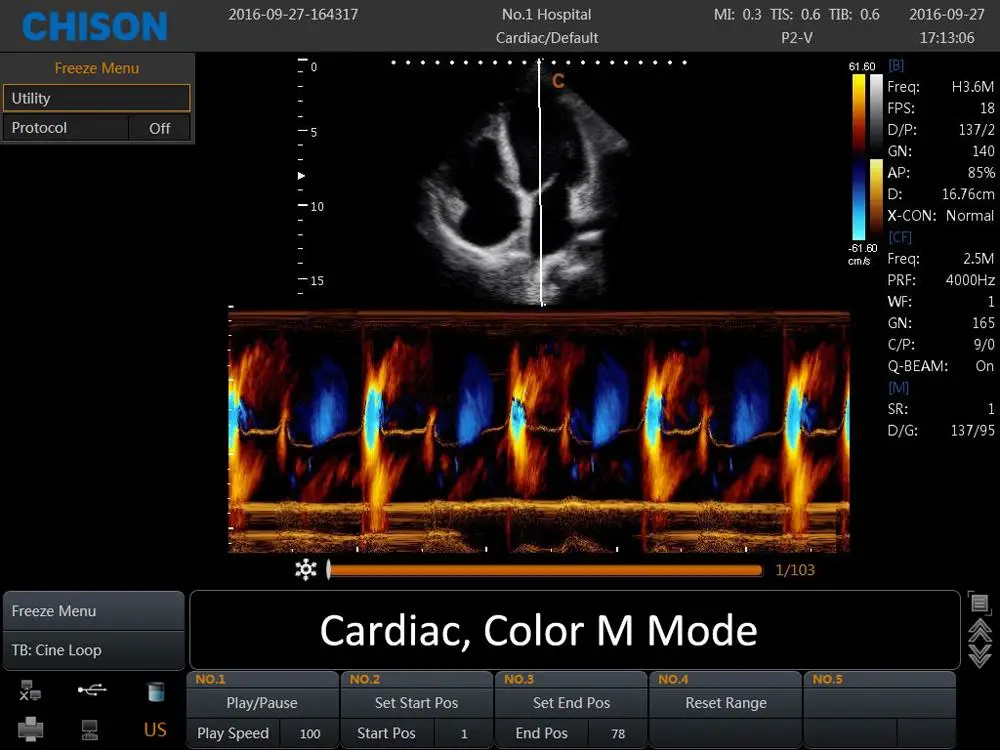Toggle the Protocol Off setting
Image resolution: width=1000 pixels, height=750 pixels.
tap(160, 128)
